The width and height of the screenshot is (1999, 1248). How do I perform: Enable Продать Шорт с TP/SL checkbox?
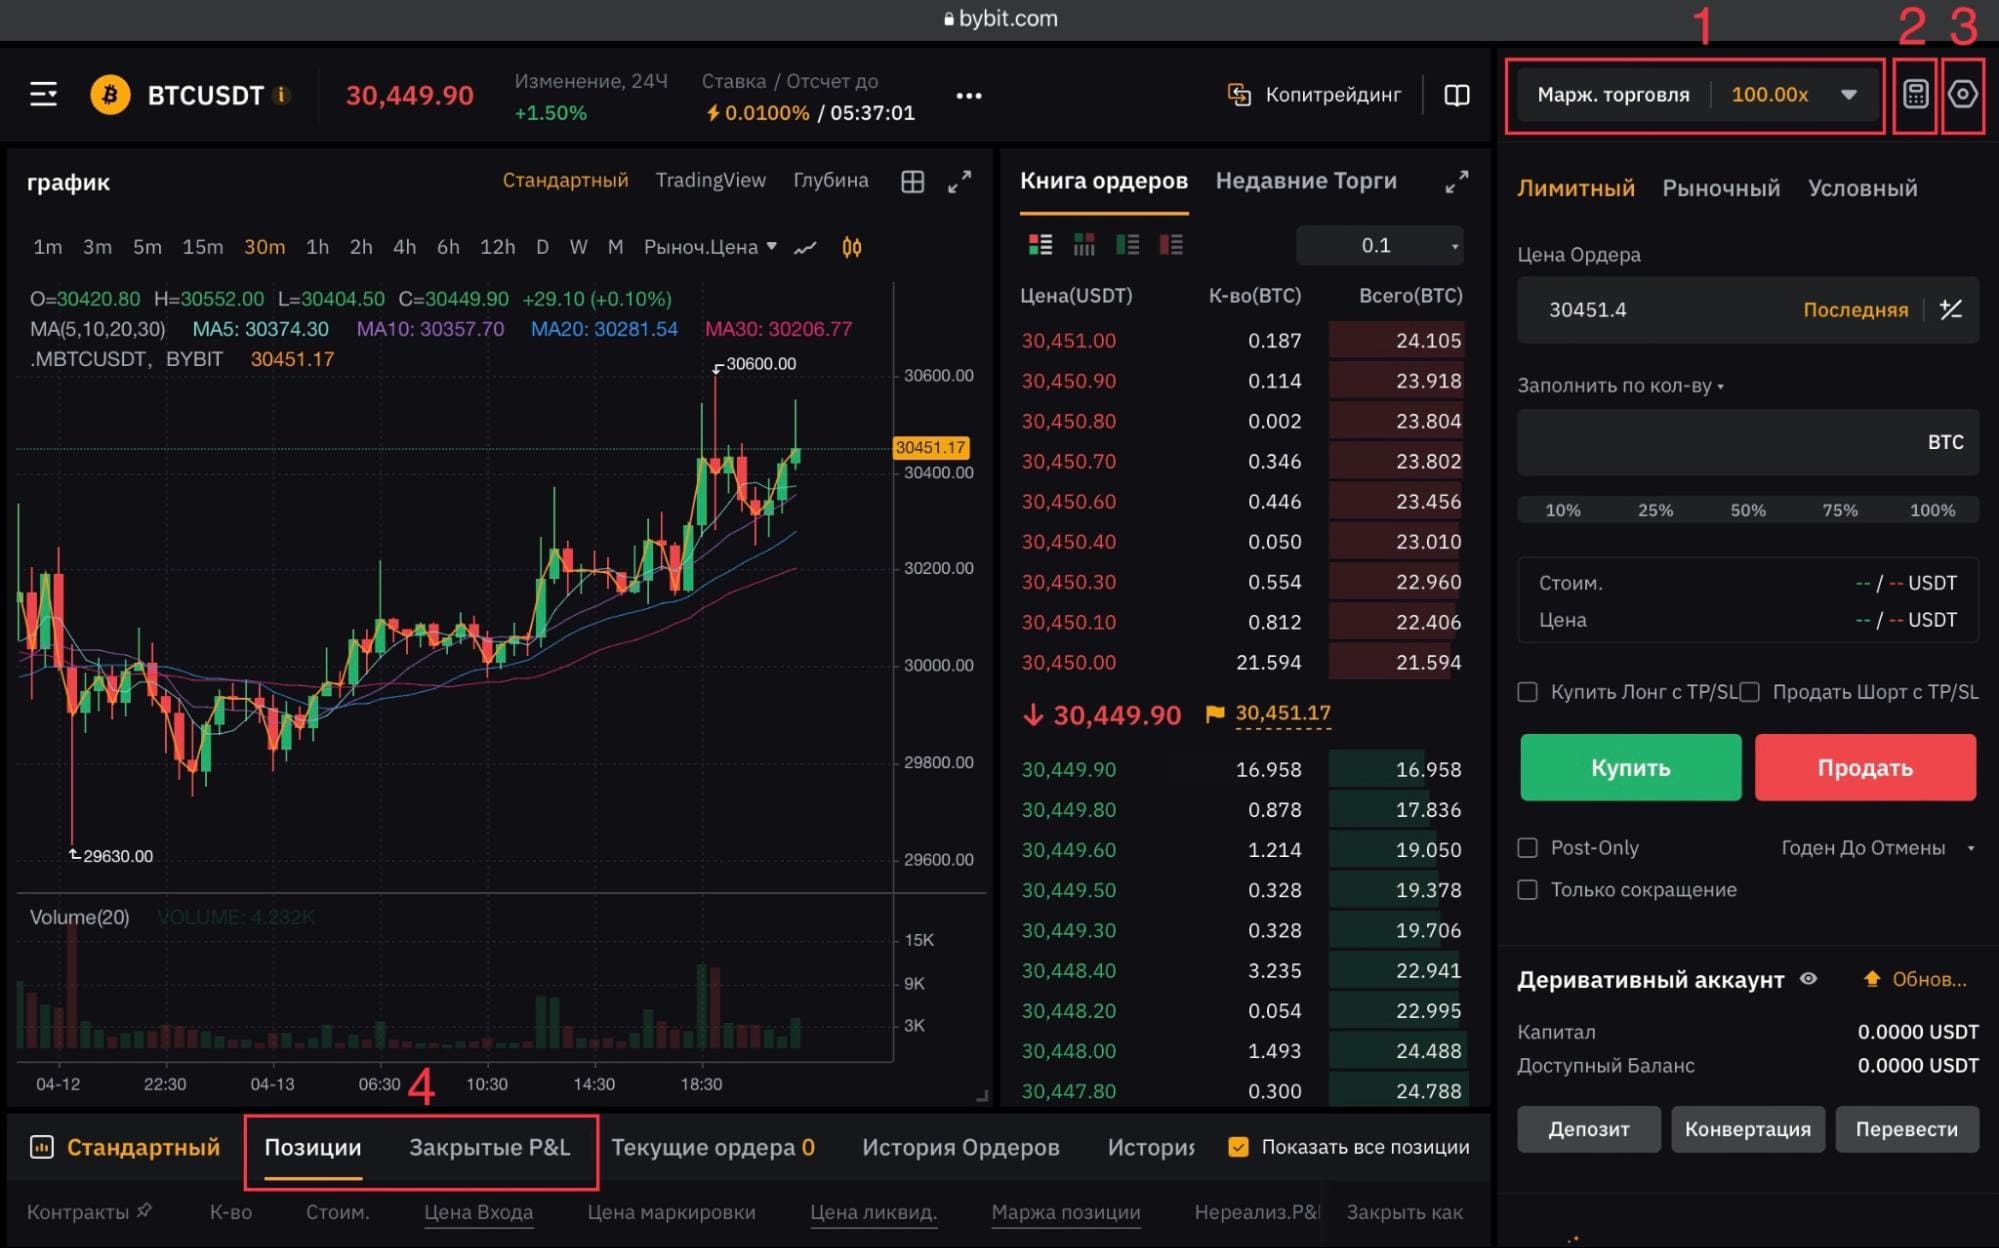[x=1749, y=692]
